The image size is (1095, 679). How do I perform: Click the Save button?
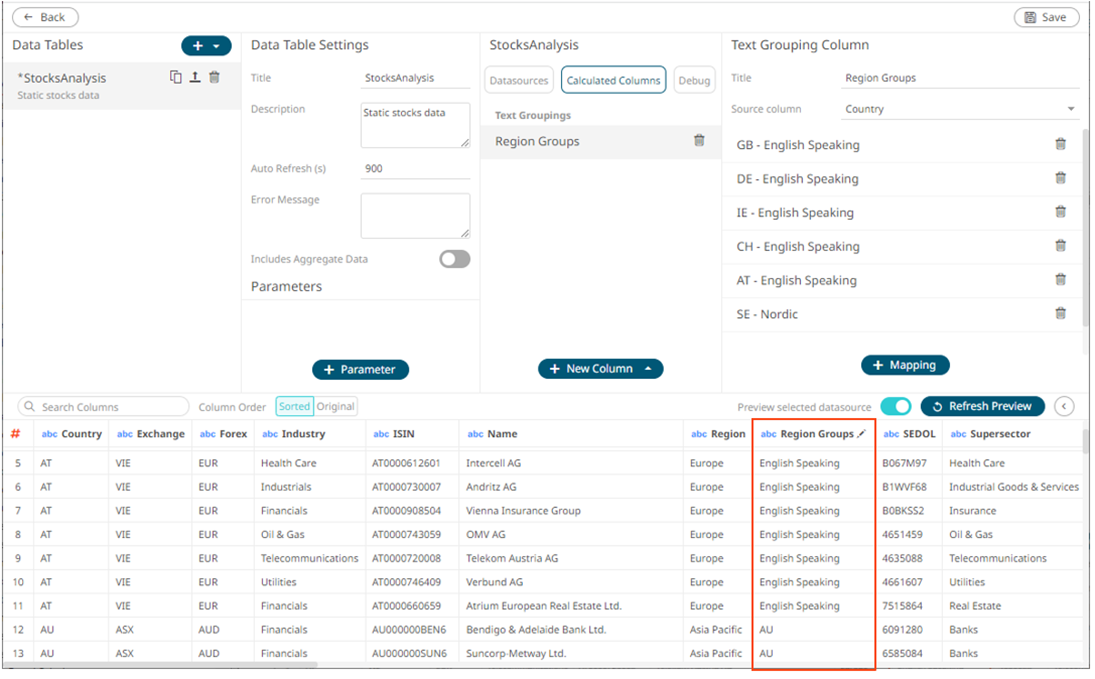click(x=1046, y=17)
